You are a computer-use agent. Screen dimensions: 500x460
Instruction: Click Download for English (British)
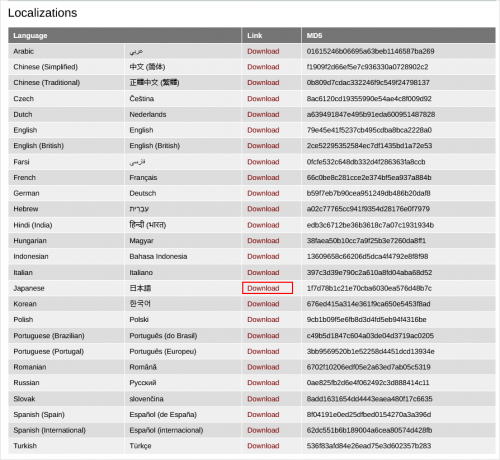click(x=263, y=146)
